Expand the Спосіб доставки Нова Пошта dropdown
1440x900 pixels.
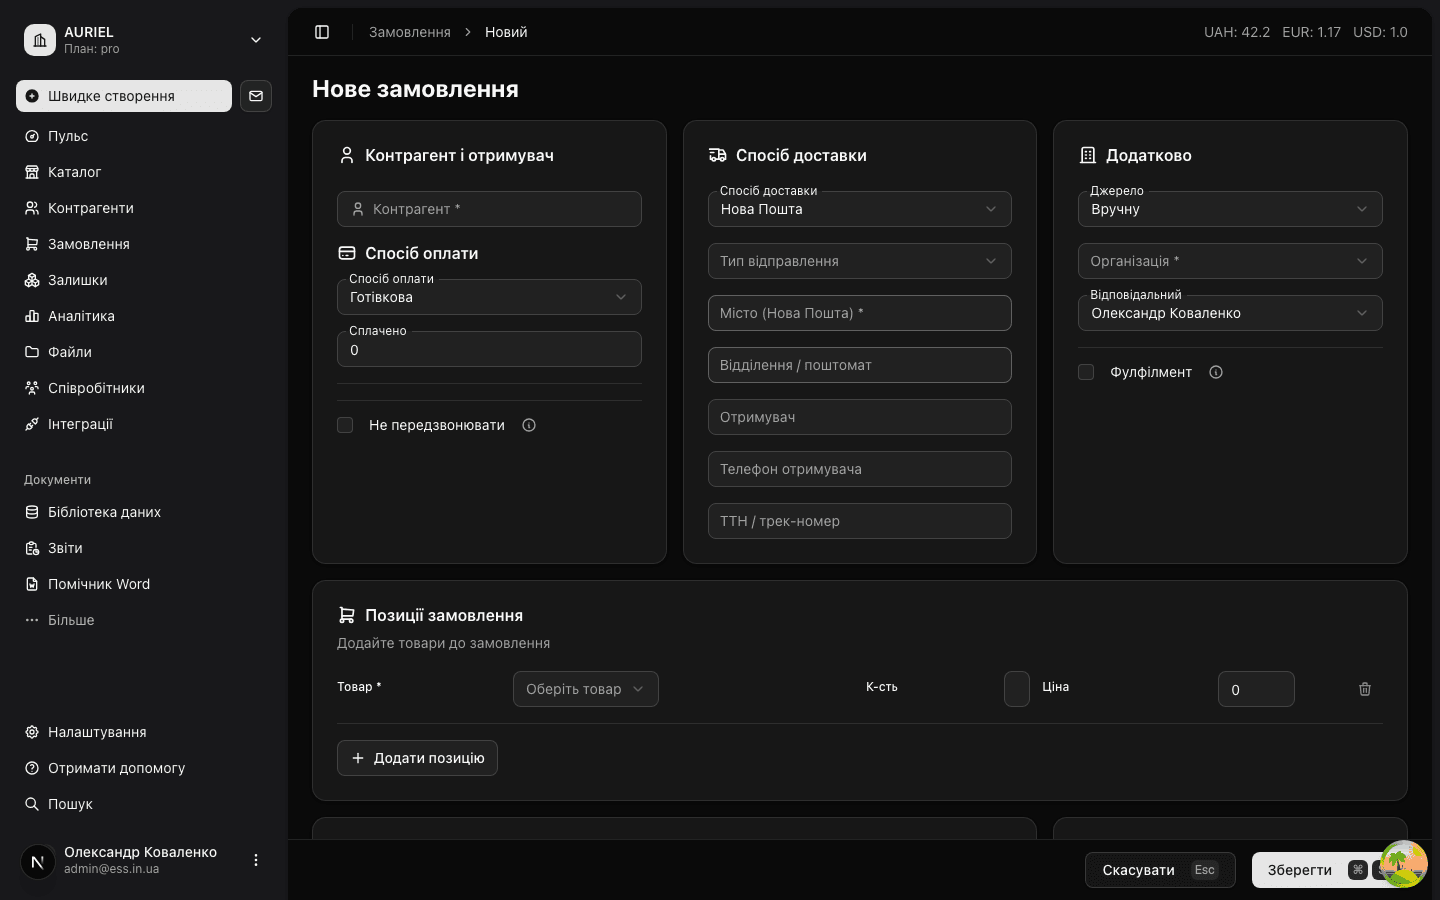point(860,209)
